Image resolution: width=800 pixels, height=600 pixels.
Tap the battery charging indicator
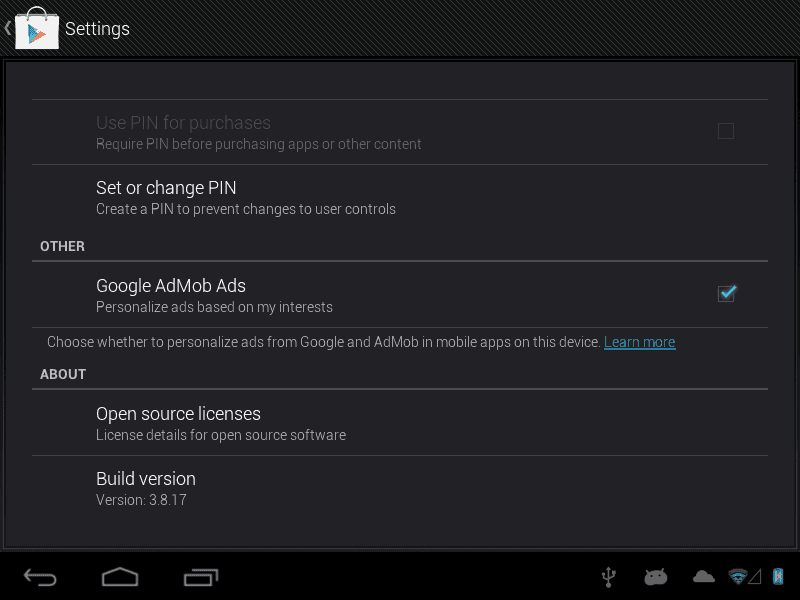(778, 577)
